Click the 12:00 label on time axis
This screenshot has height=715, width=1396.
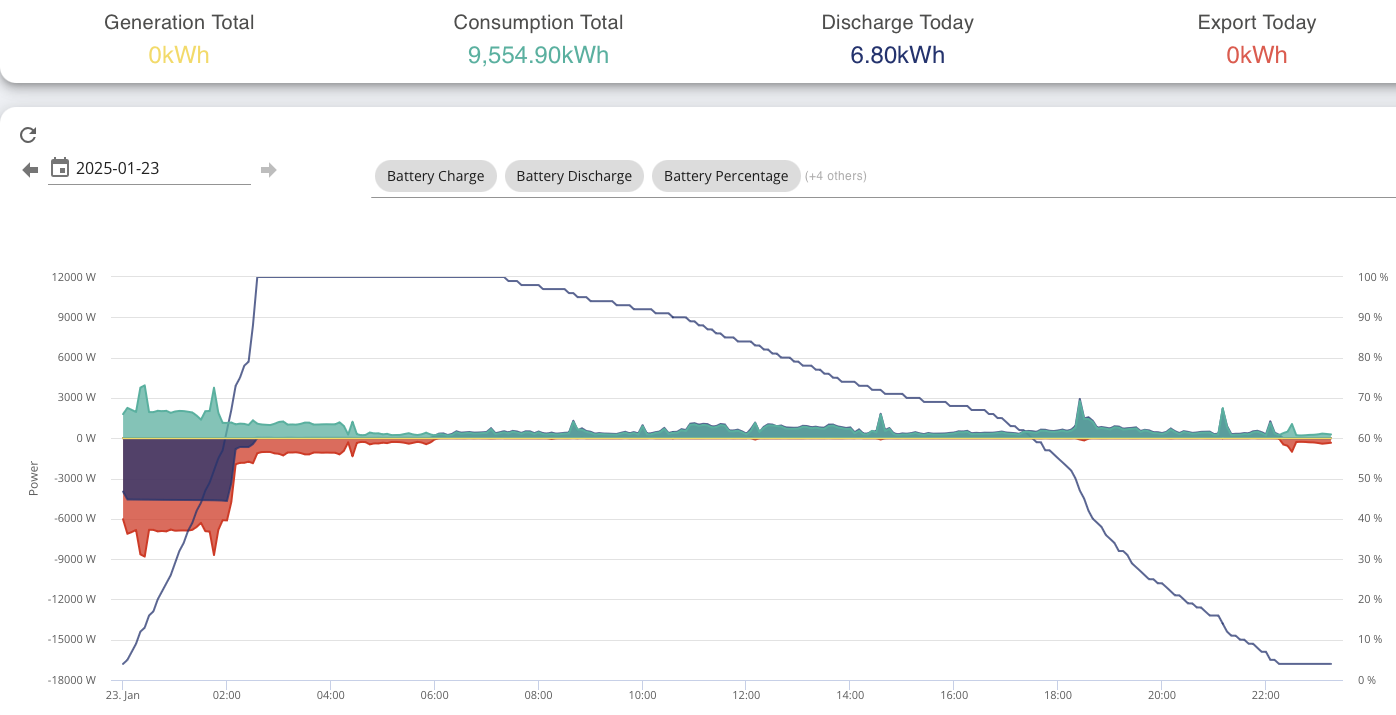click(x=746, y=694)
